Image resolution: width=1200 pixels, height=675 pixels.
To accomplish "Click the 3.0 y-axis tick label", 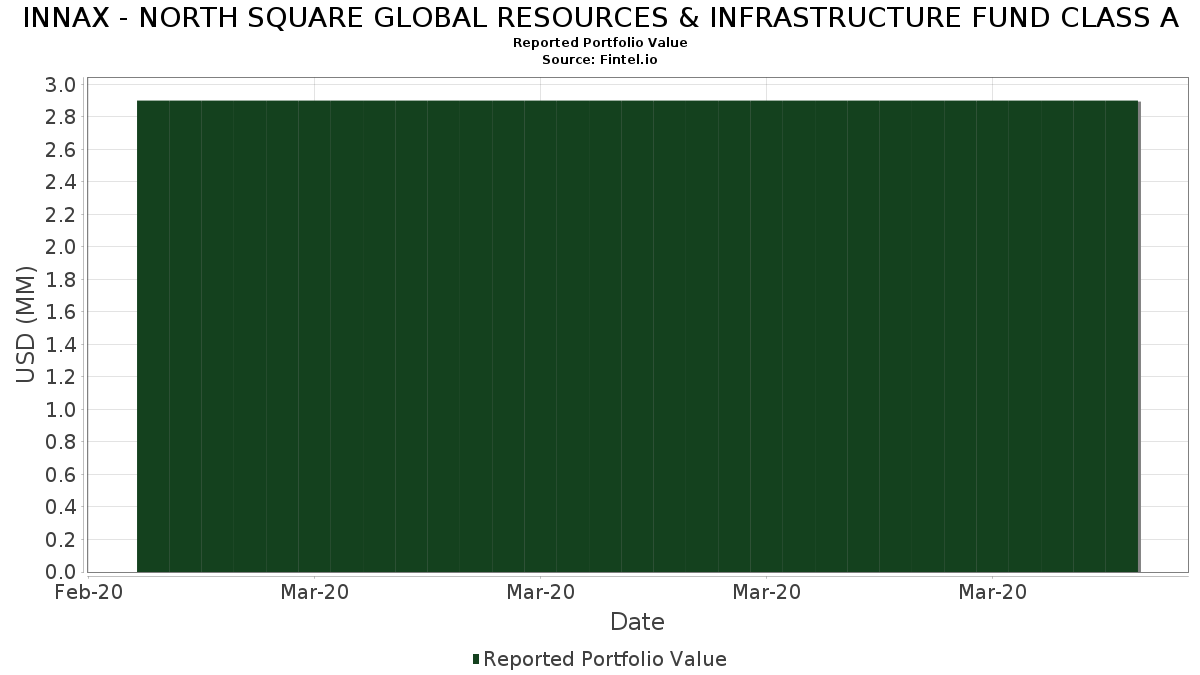I will click(61, 84).
